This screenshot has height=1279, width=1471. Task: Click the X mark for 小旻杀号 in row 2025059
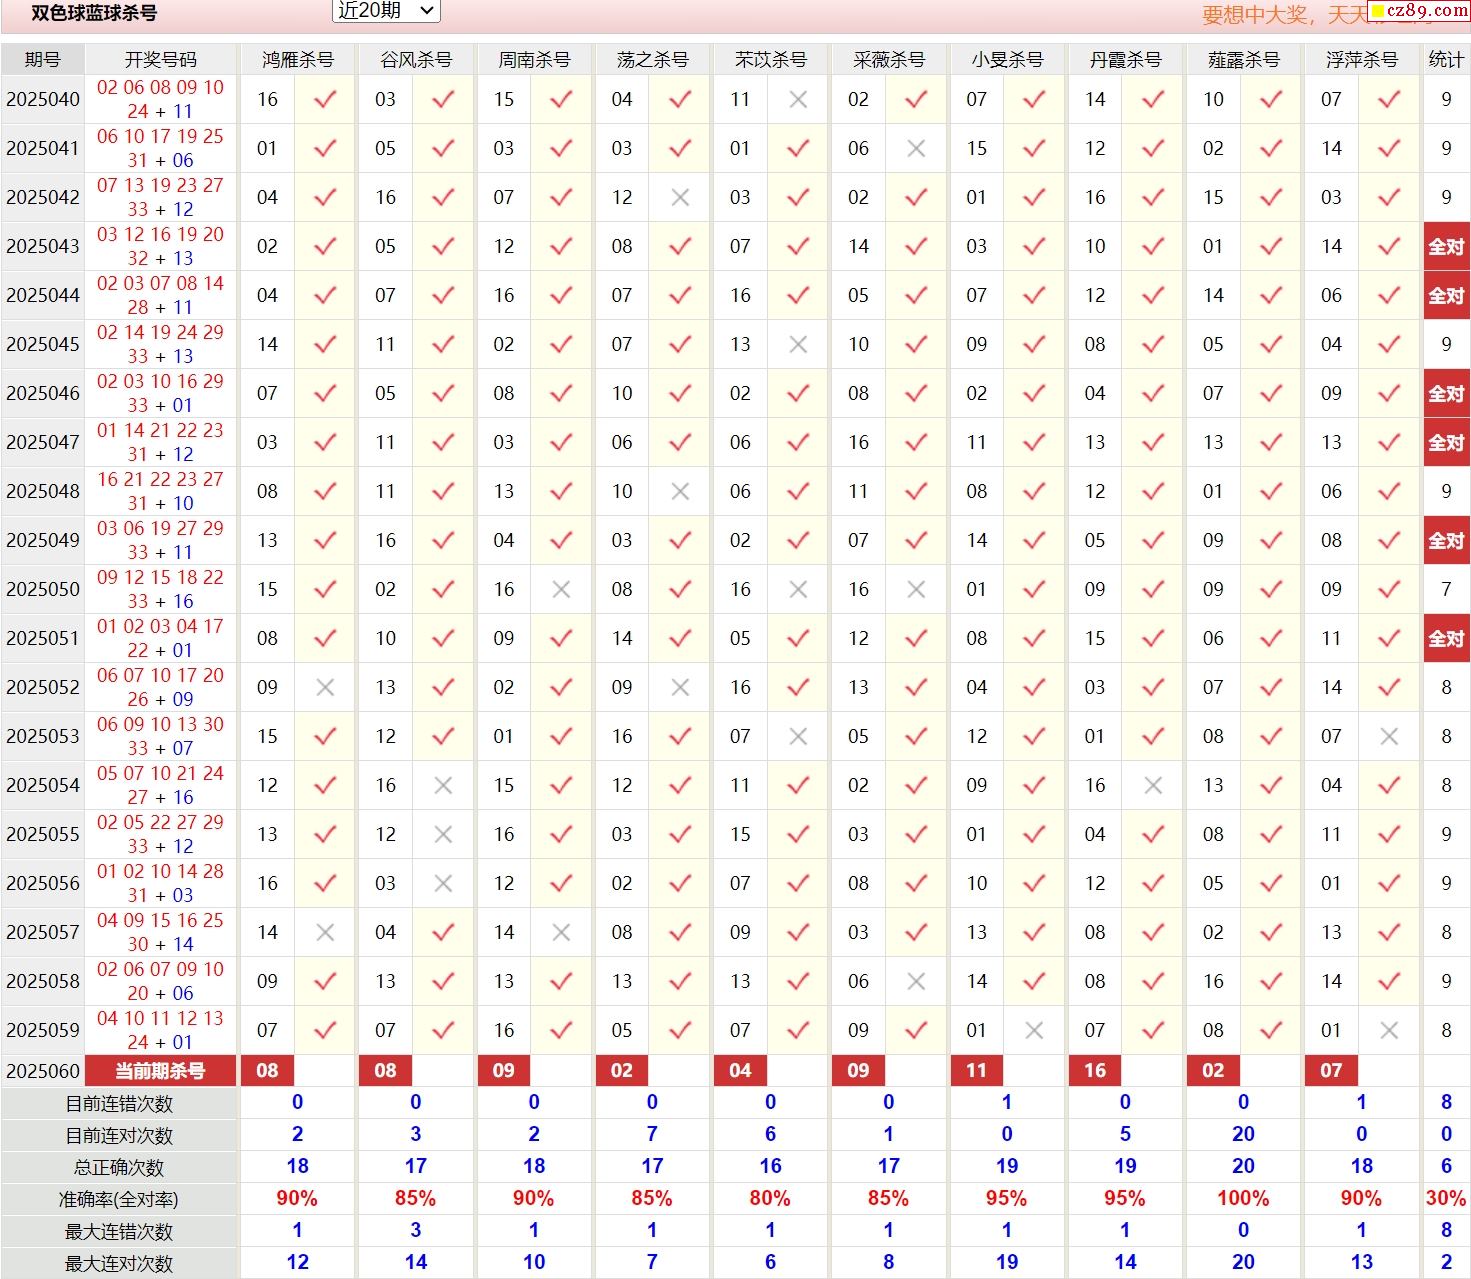tap(1035, 1030)
